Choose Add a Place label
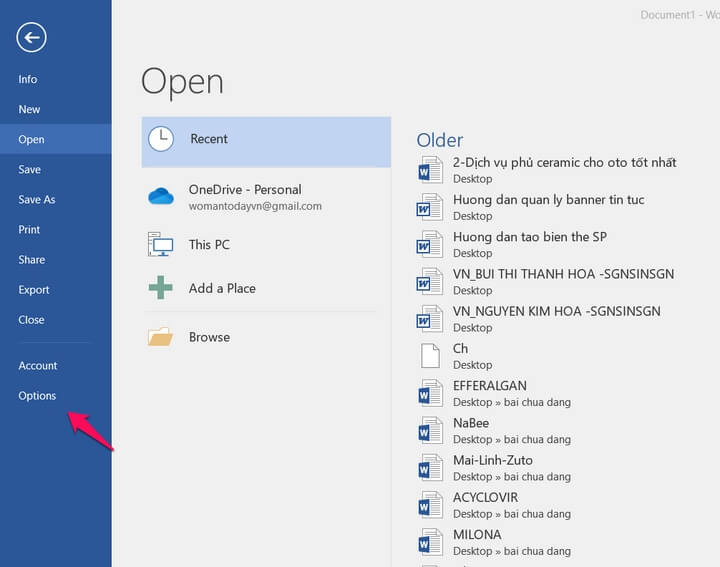The height and width of the screenshot is (567, 720). (222, 288)
